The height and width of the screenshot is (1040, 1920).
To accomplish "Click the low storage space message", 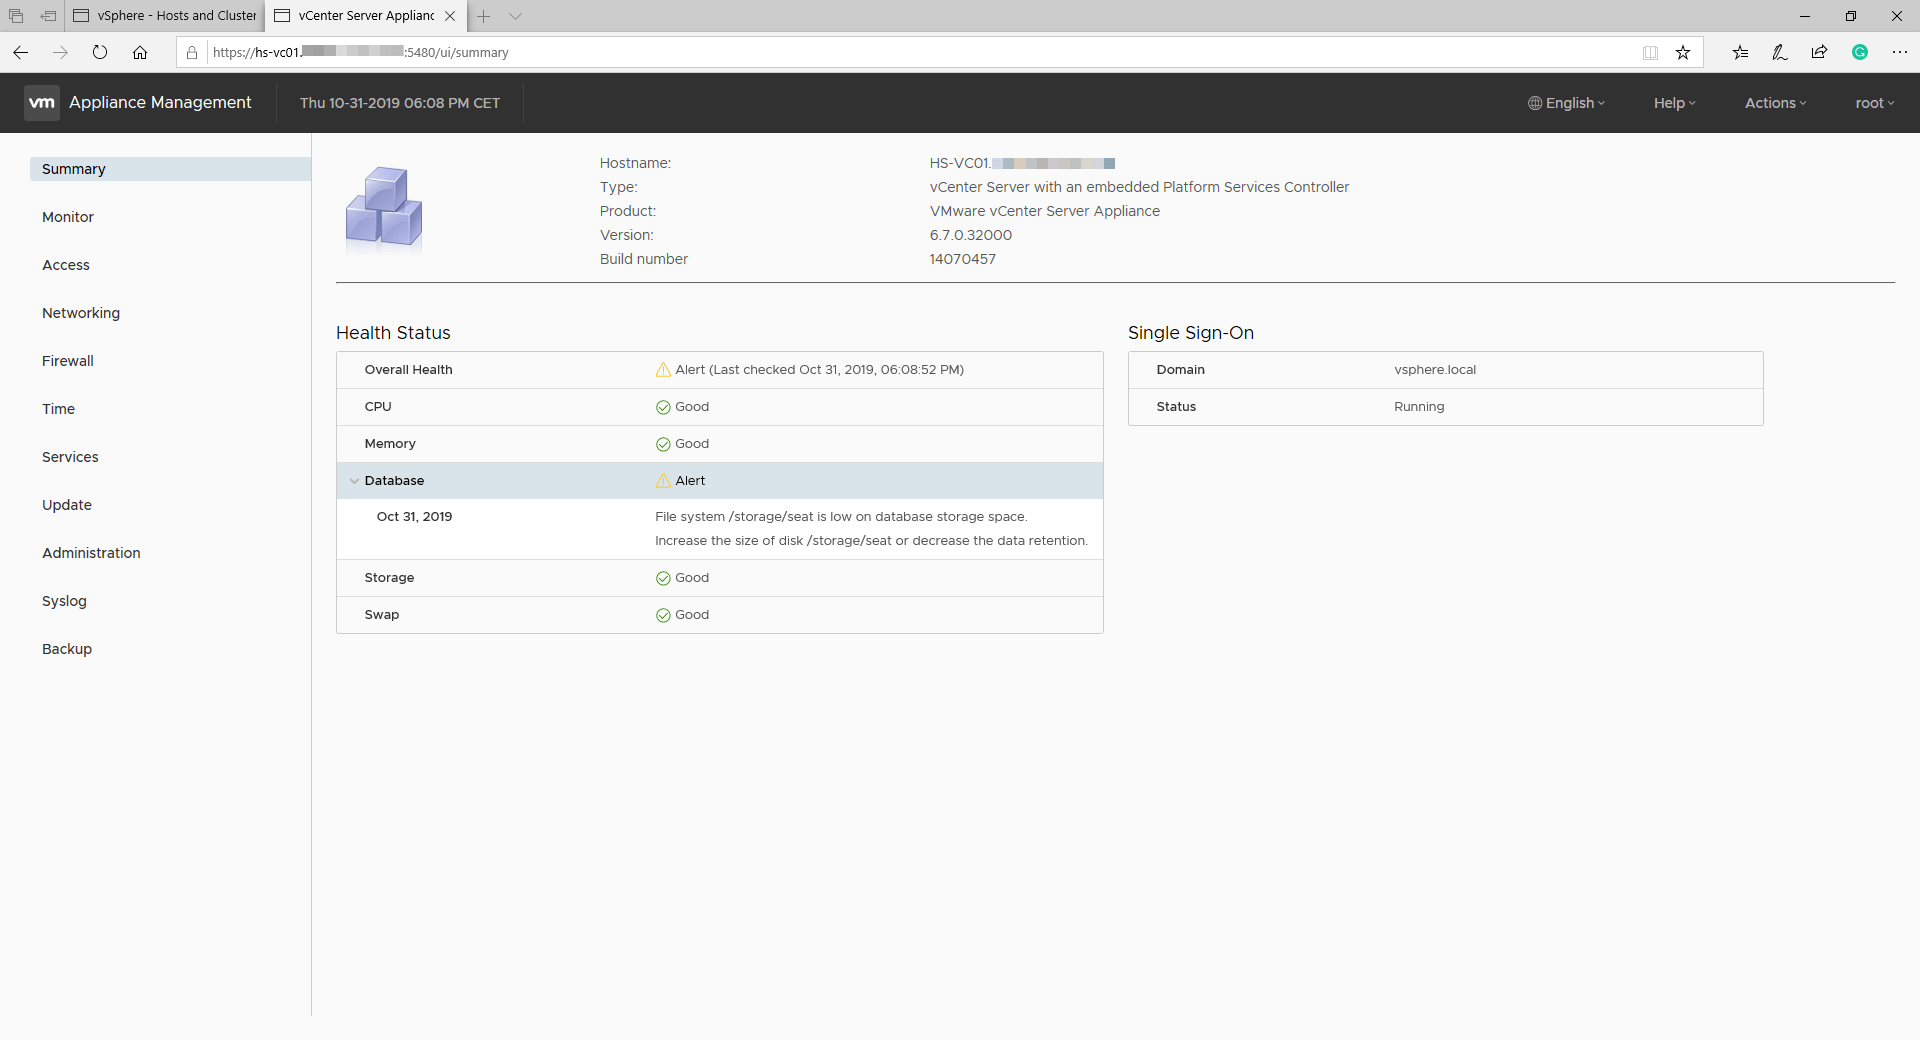I will point(841,517).
